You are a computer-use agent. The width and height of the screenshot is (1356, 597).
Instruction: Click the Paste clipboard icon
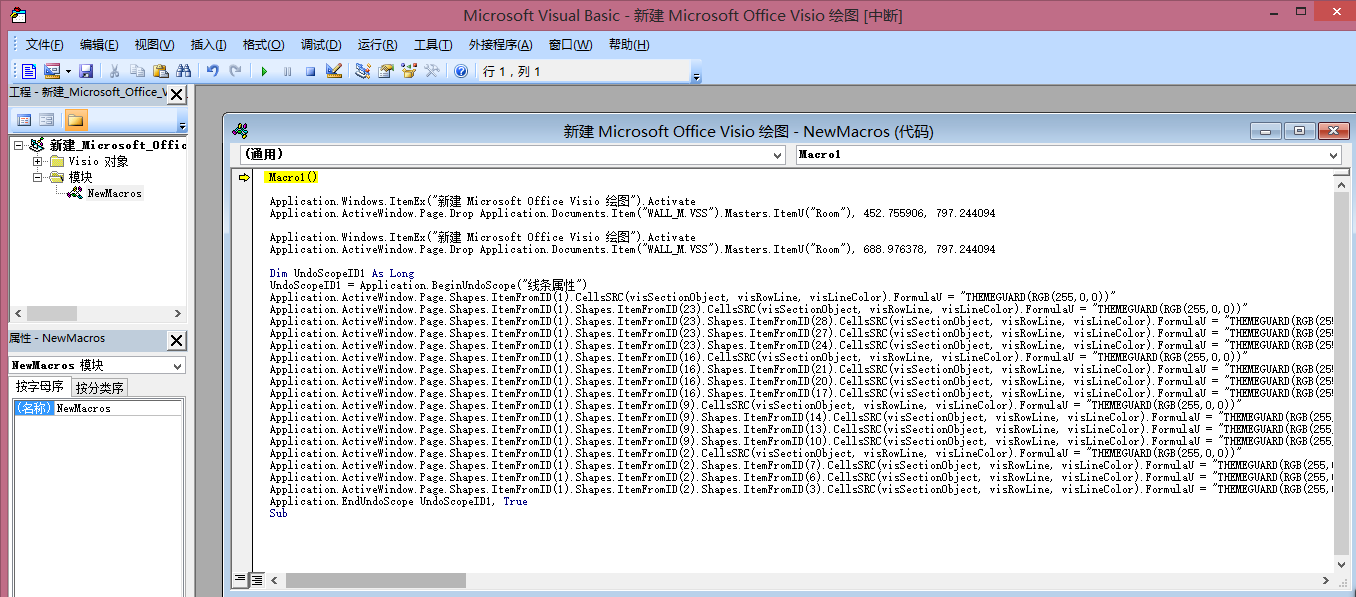(160, 71)
